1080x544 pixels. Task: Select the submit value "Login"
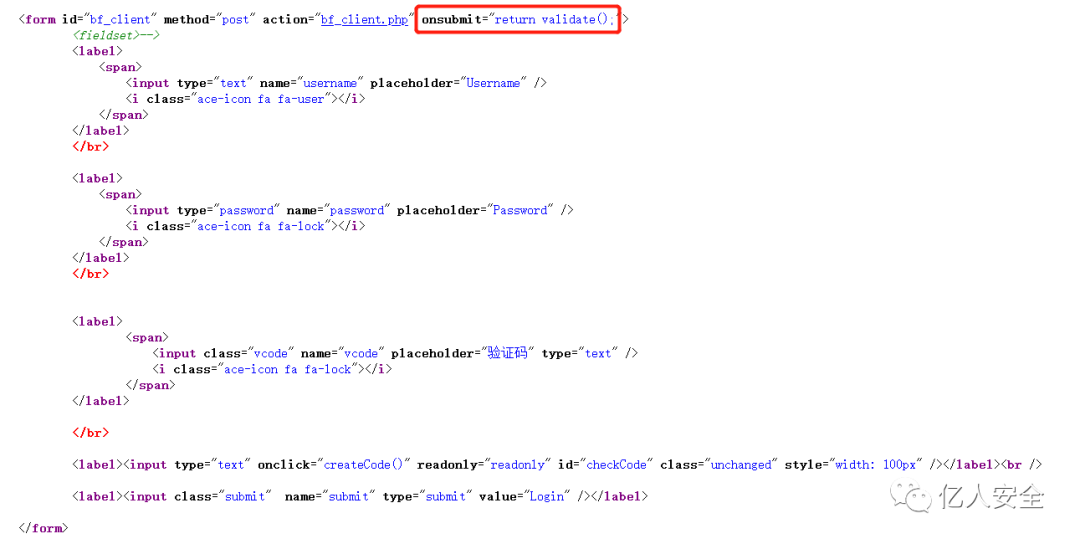pos(547,496)
